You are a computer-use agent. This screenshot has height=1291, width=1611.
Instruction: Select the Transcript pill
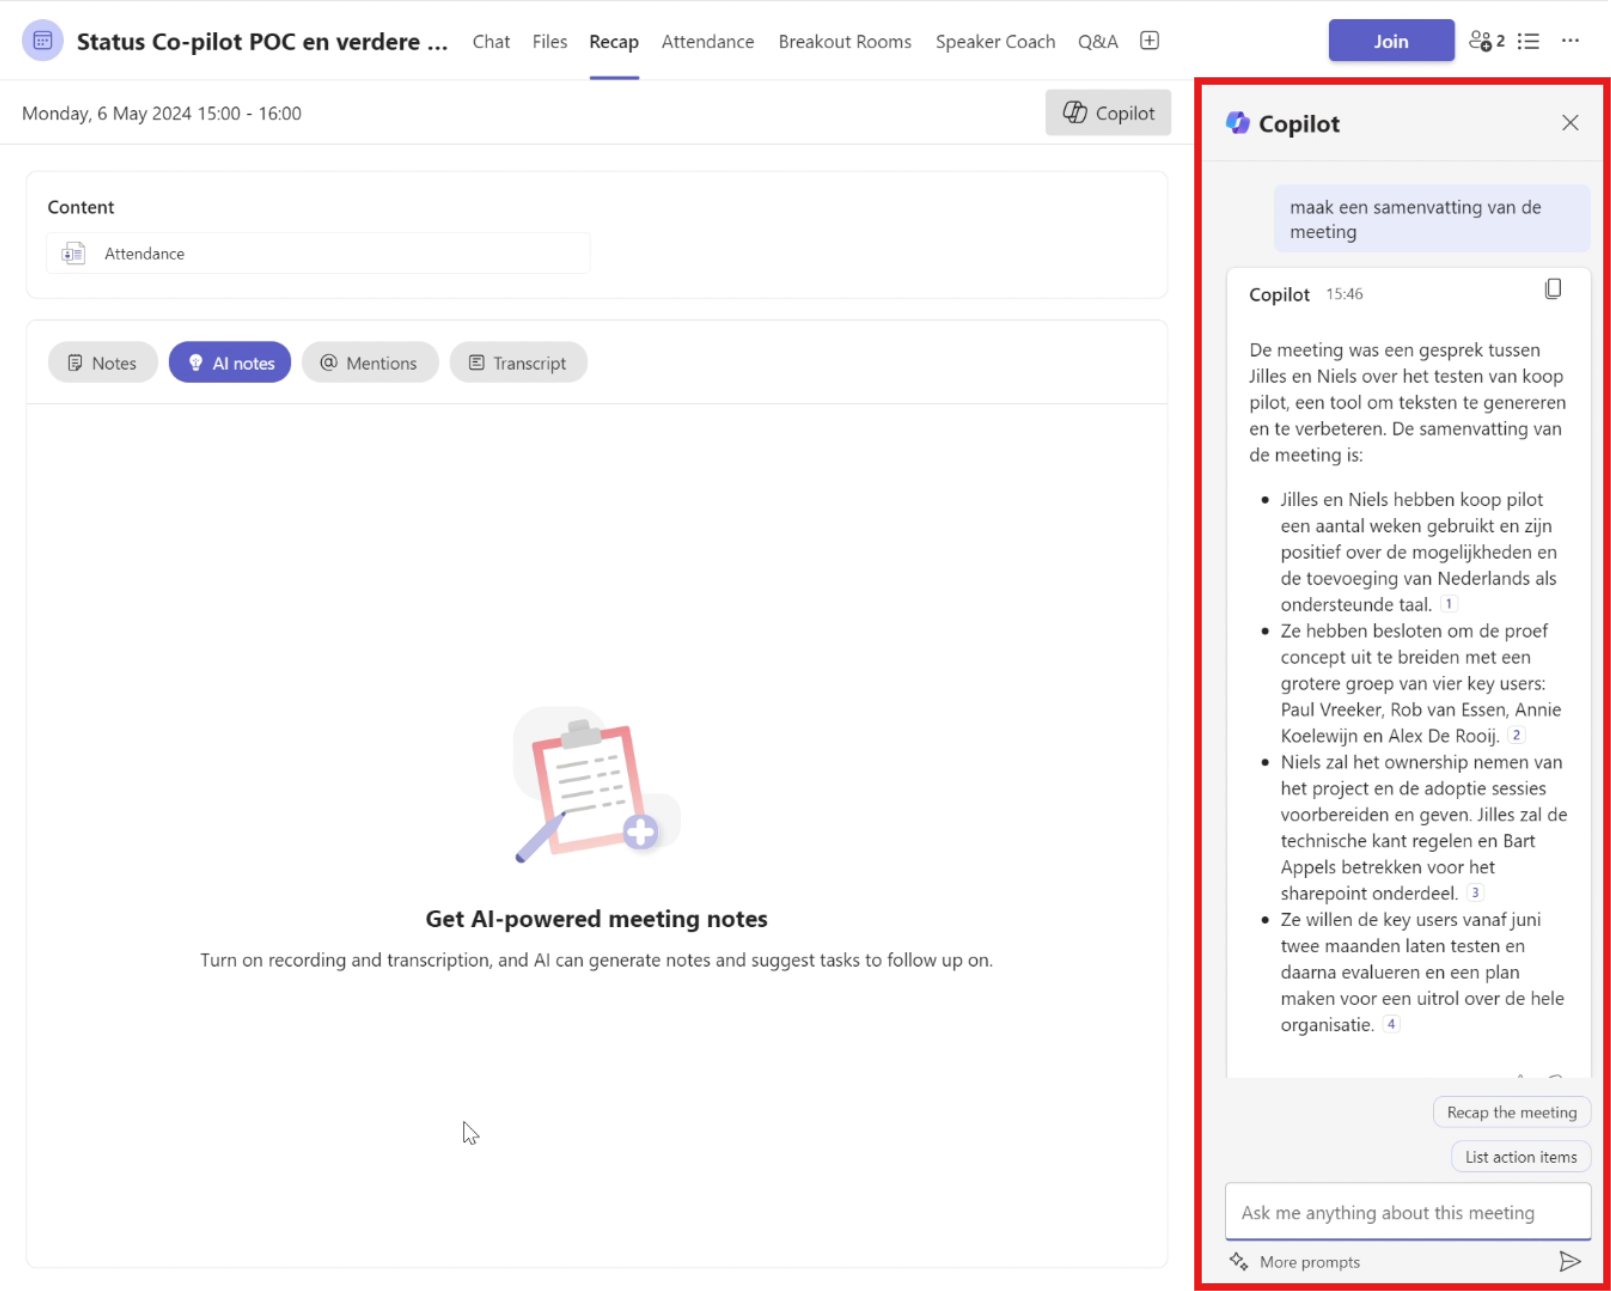click(x=518, y=363)
